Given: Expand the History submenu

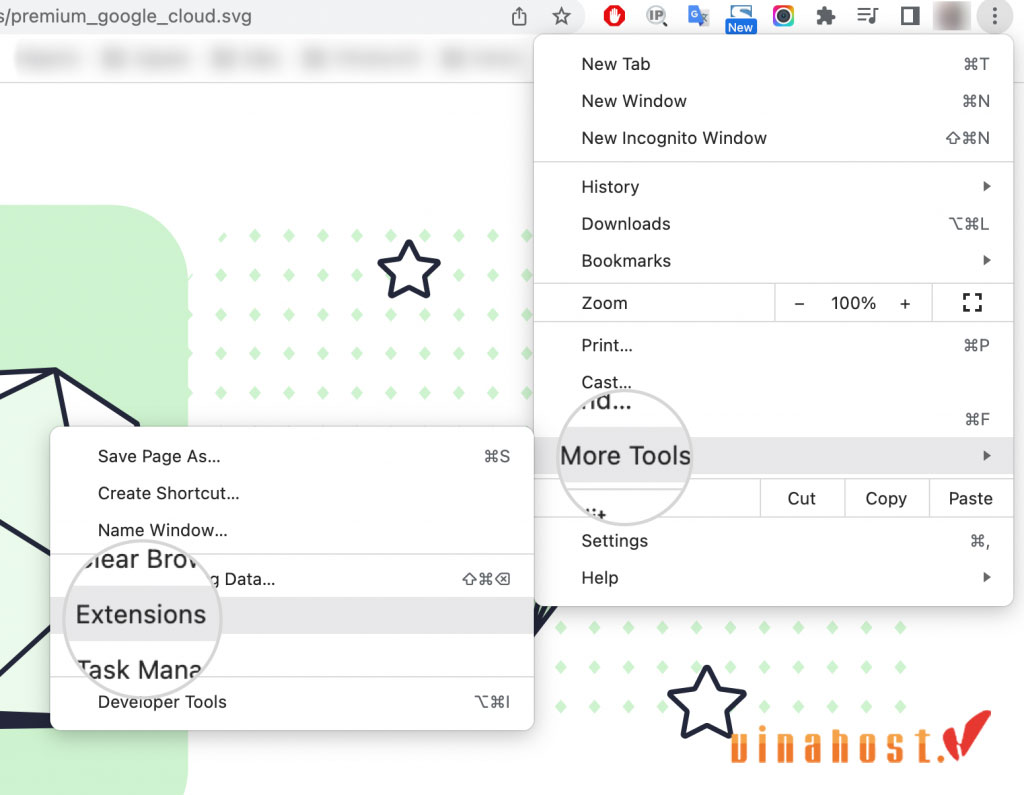Looking at the screenshot, I should coord(773,187).
